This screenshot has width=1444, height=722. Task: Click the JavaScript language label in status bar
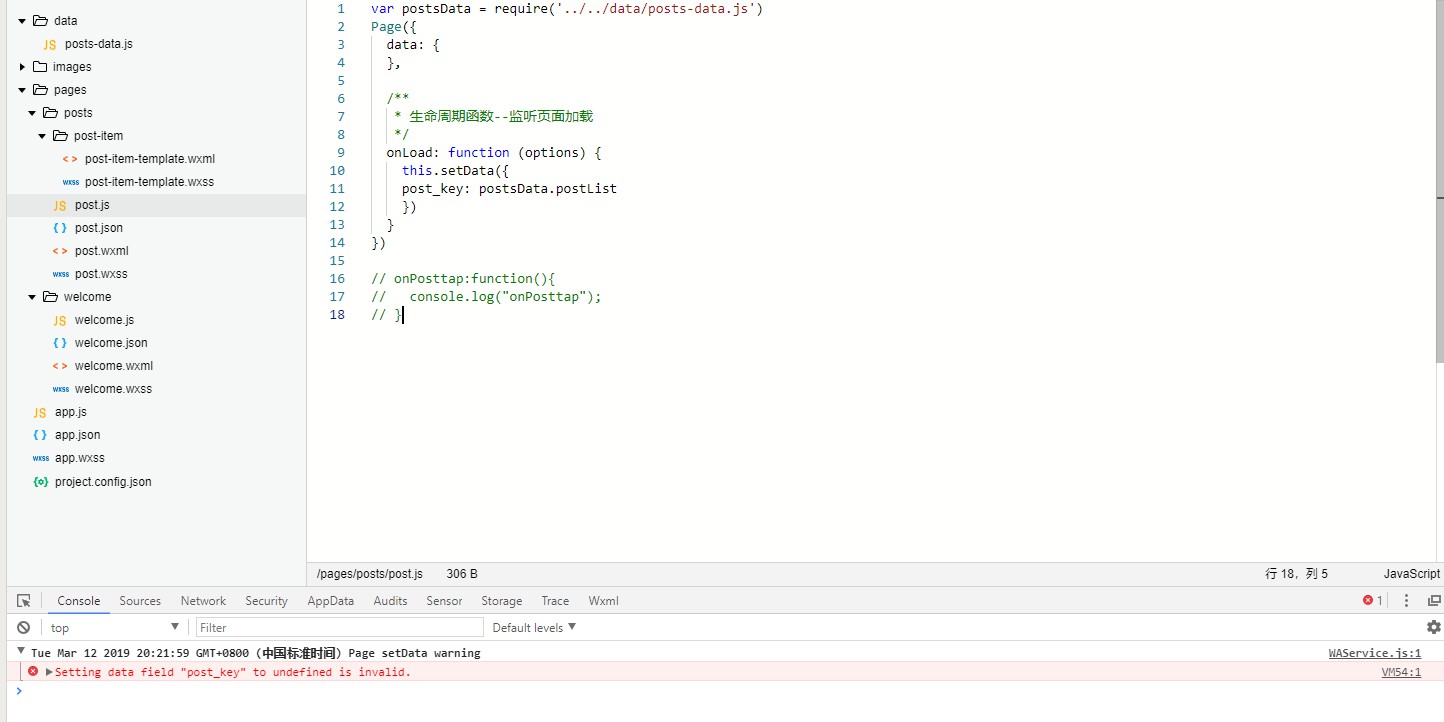(x=1412, y=574)
